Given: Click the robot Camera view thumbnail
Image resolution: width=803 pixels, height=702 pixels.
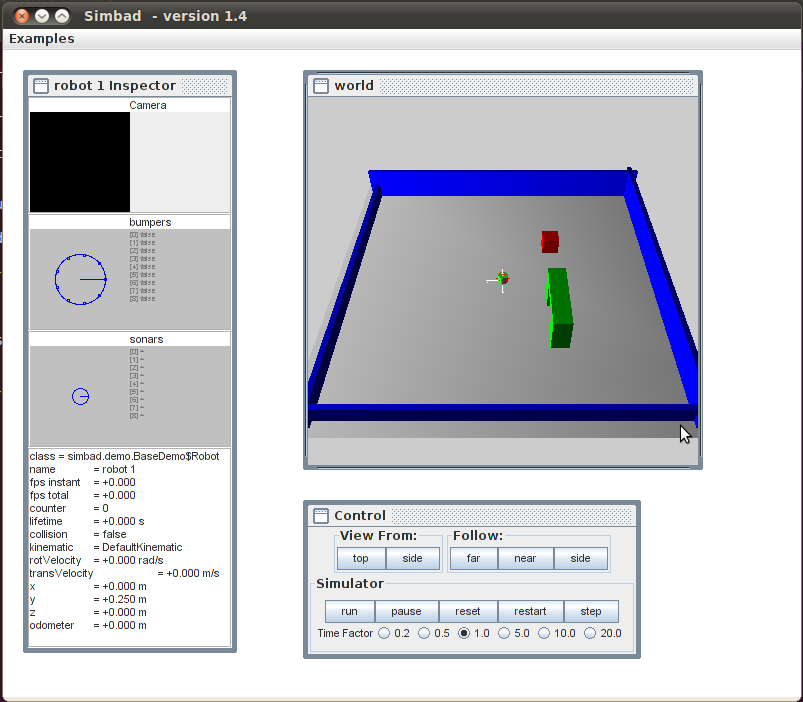Looking at the screenshot, I should click(79, 161).
